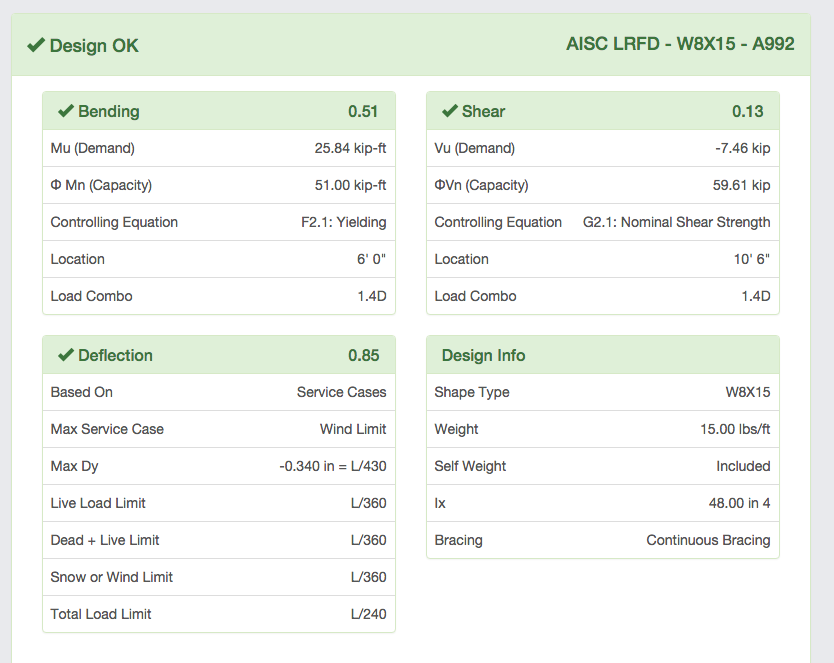Select the ΦVn capacity value 59.61 kip
The image size is (834, 663).
click(x=737, y=185)
